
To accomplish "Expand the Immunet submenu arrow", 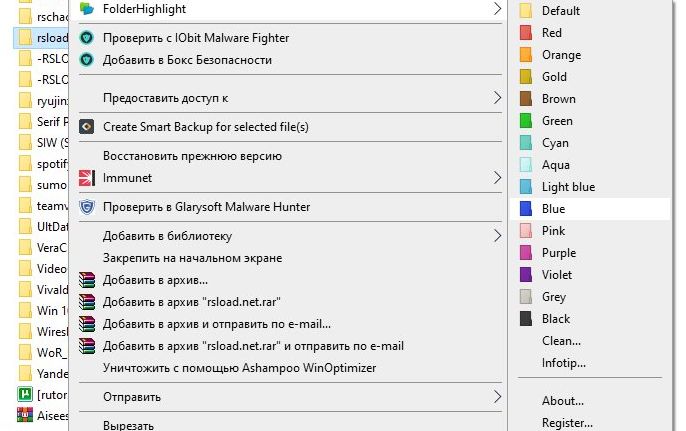I will pyautogui.click(x=497, y=178).
